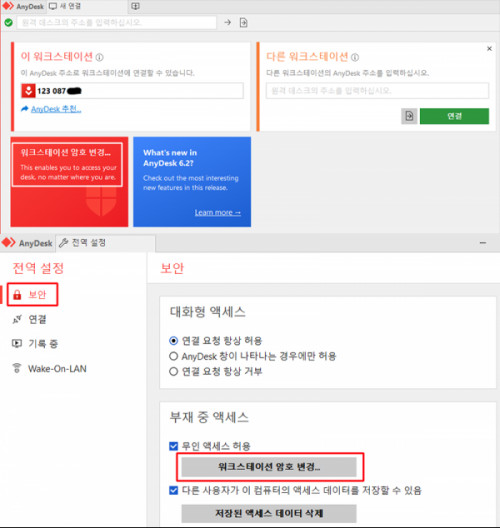Open Learn more link in blue panel

tap(218, 212)
